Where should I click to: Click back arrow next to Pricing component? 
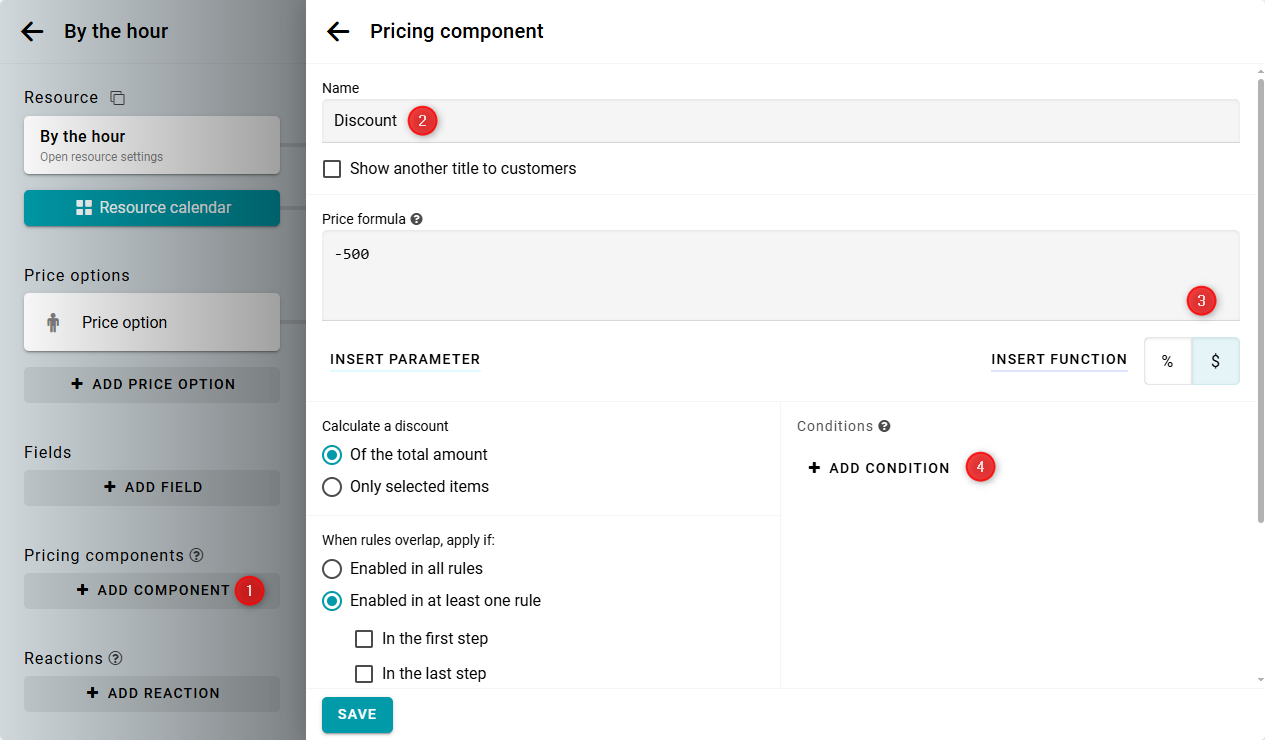[338, 32]
